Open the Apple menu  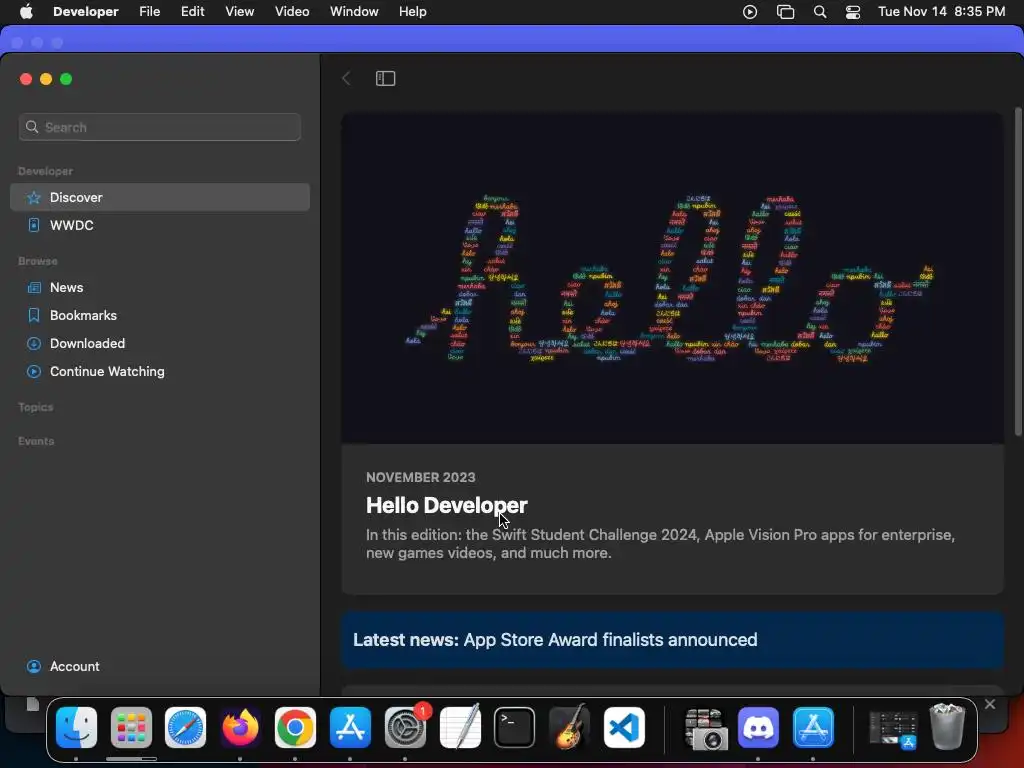click(x=26, y=12)
